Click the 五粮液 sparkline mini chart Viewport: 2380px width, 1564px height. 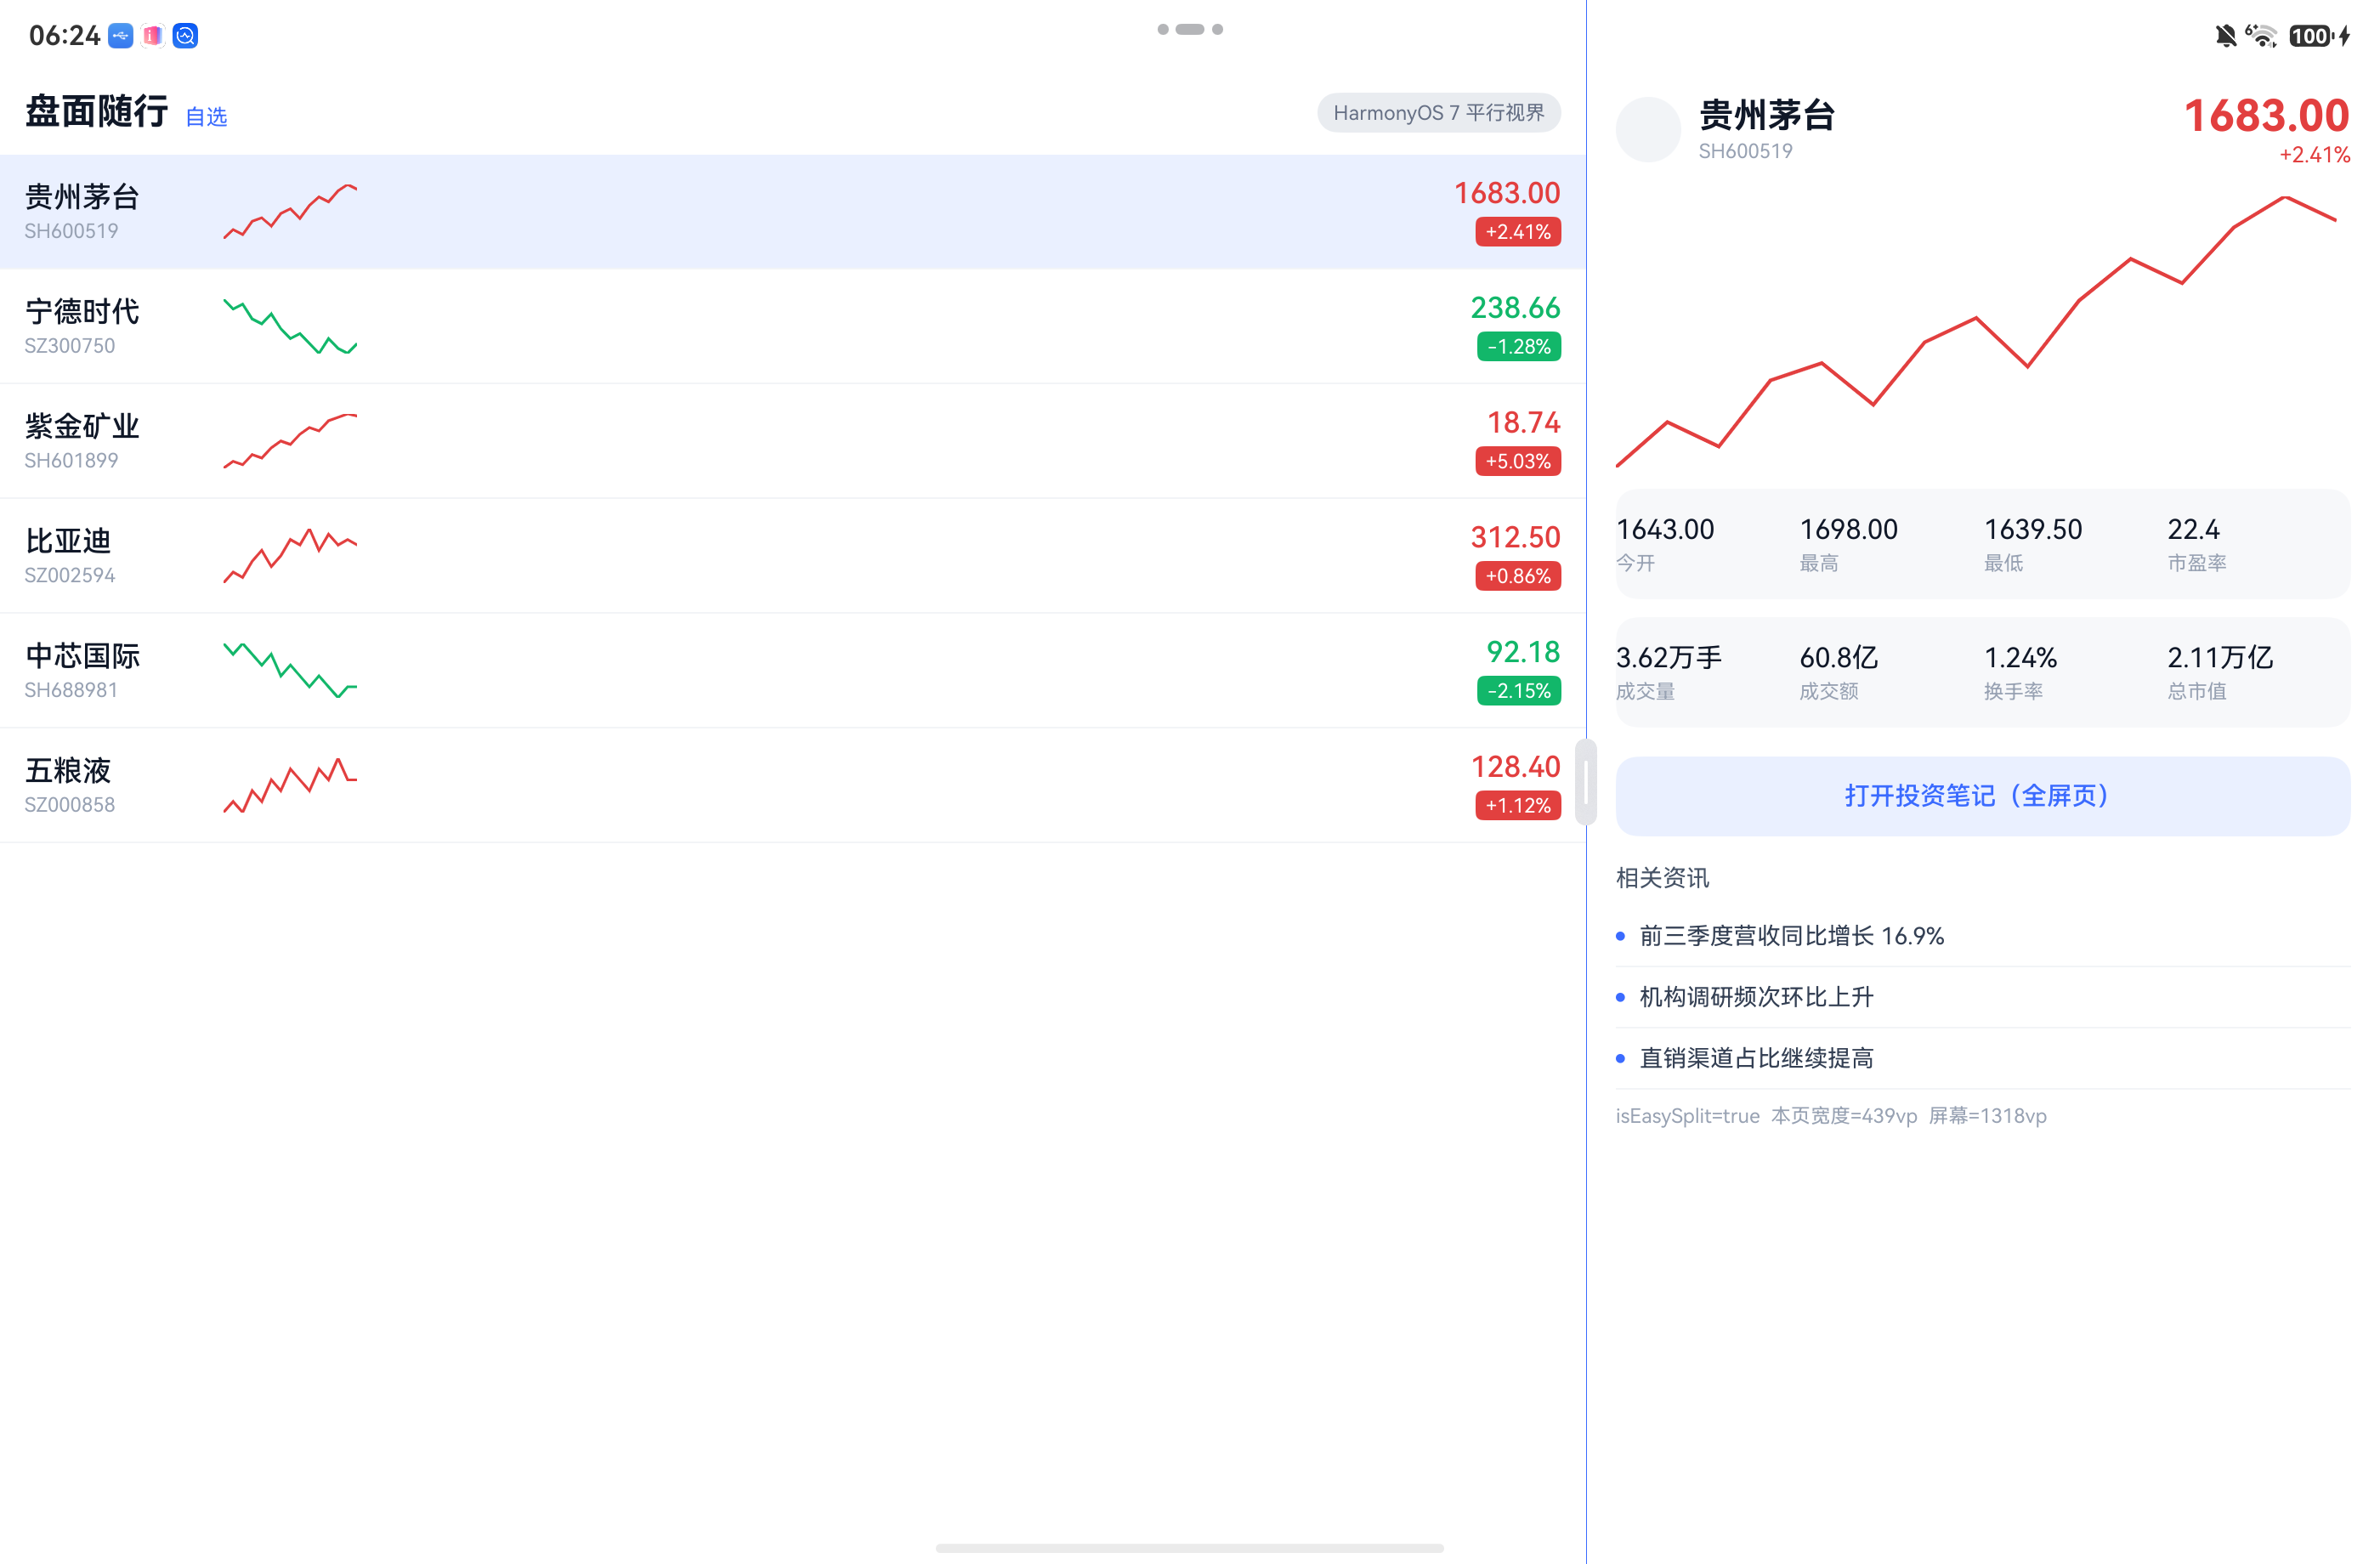(x=290, y=786)
